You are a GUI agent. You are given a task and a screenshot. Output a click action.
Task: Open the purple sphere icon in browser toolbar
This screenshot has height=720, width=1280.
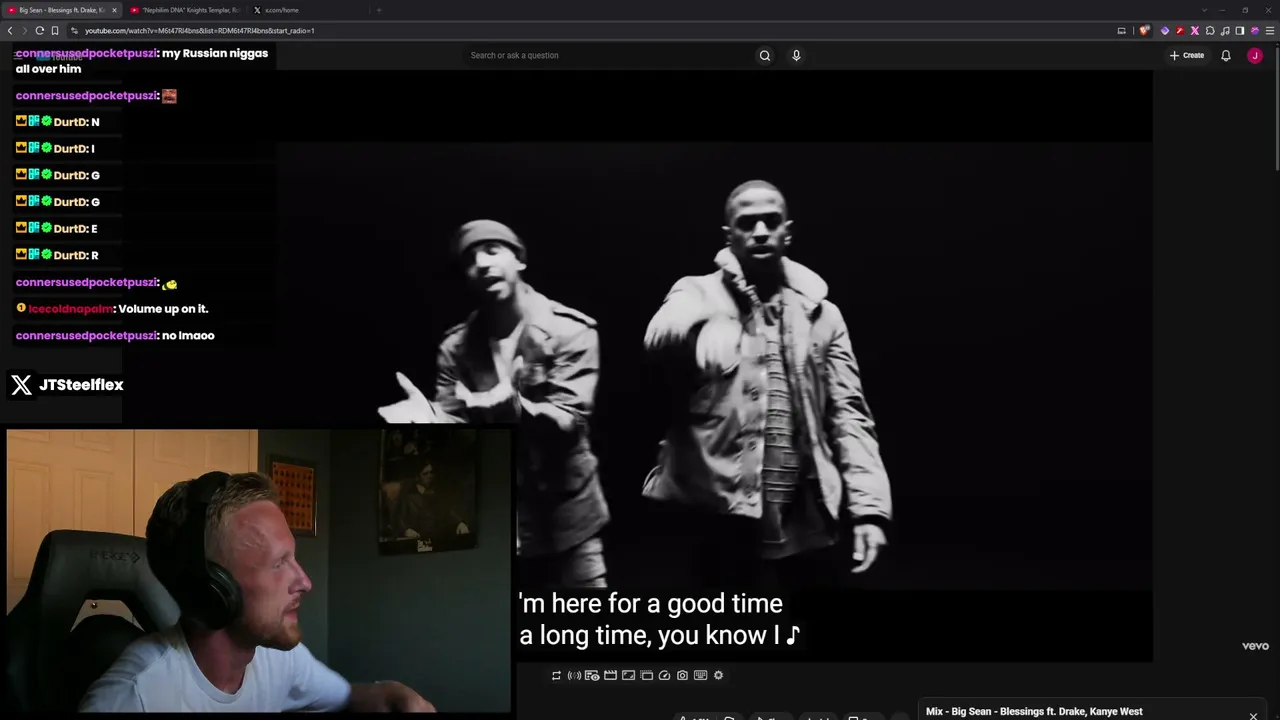coord(1255,31)
